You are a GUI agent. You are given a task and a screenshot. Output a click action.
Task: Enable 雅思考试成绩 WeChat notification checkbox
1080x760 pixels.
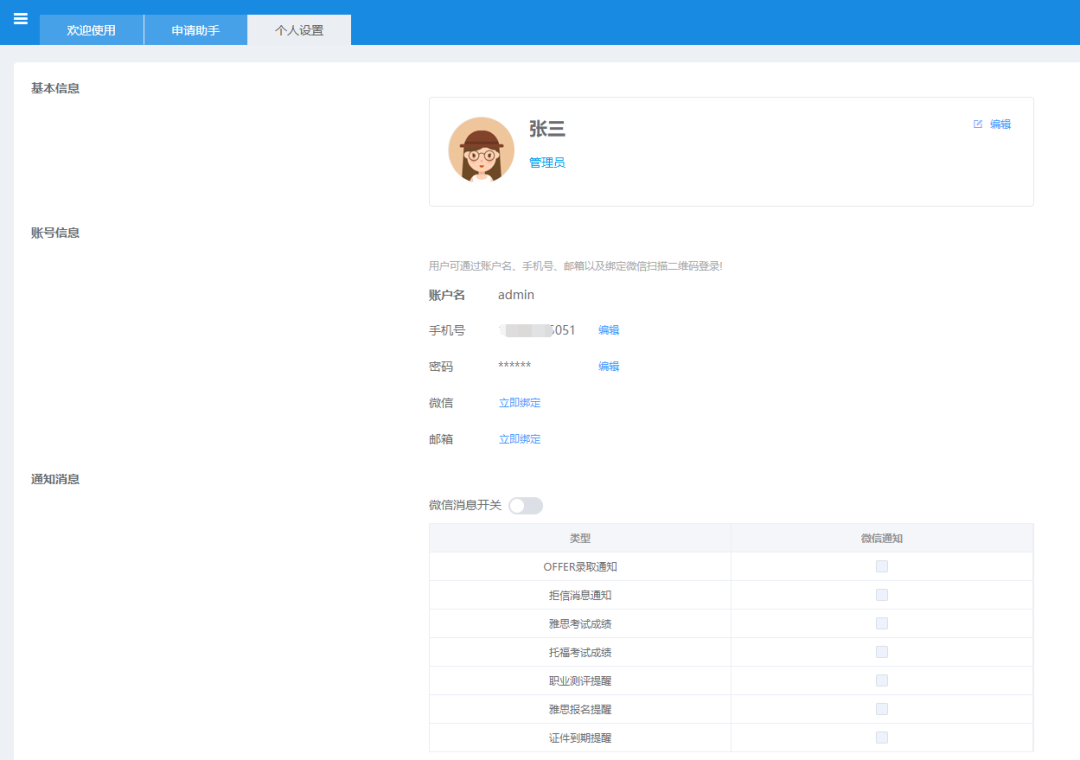[x=882, y=623]
